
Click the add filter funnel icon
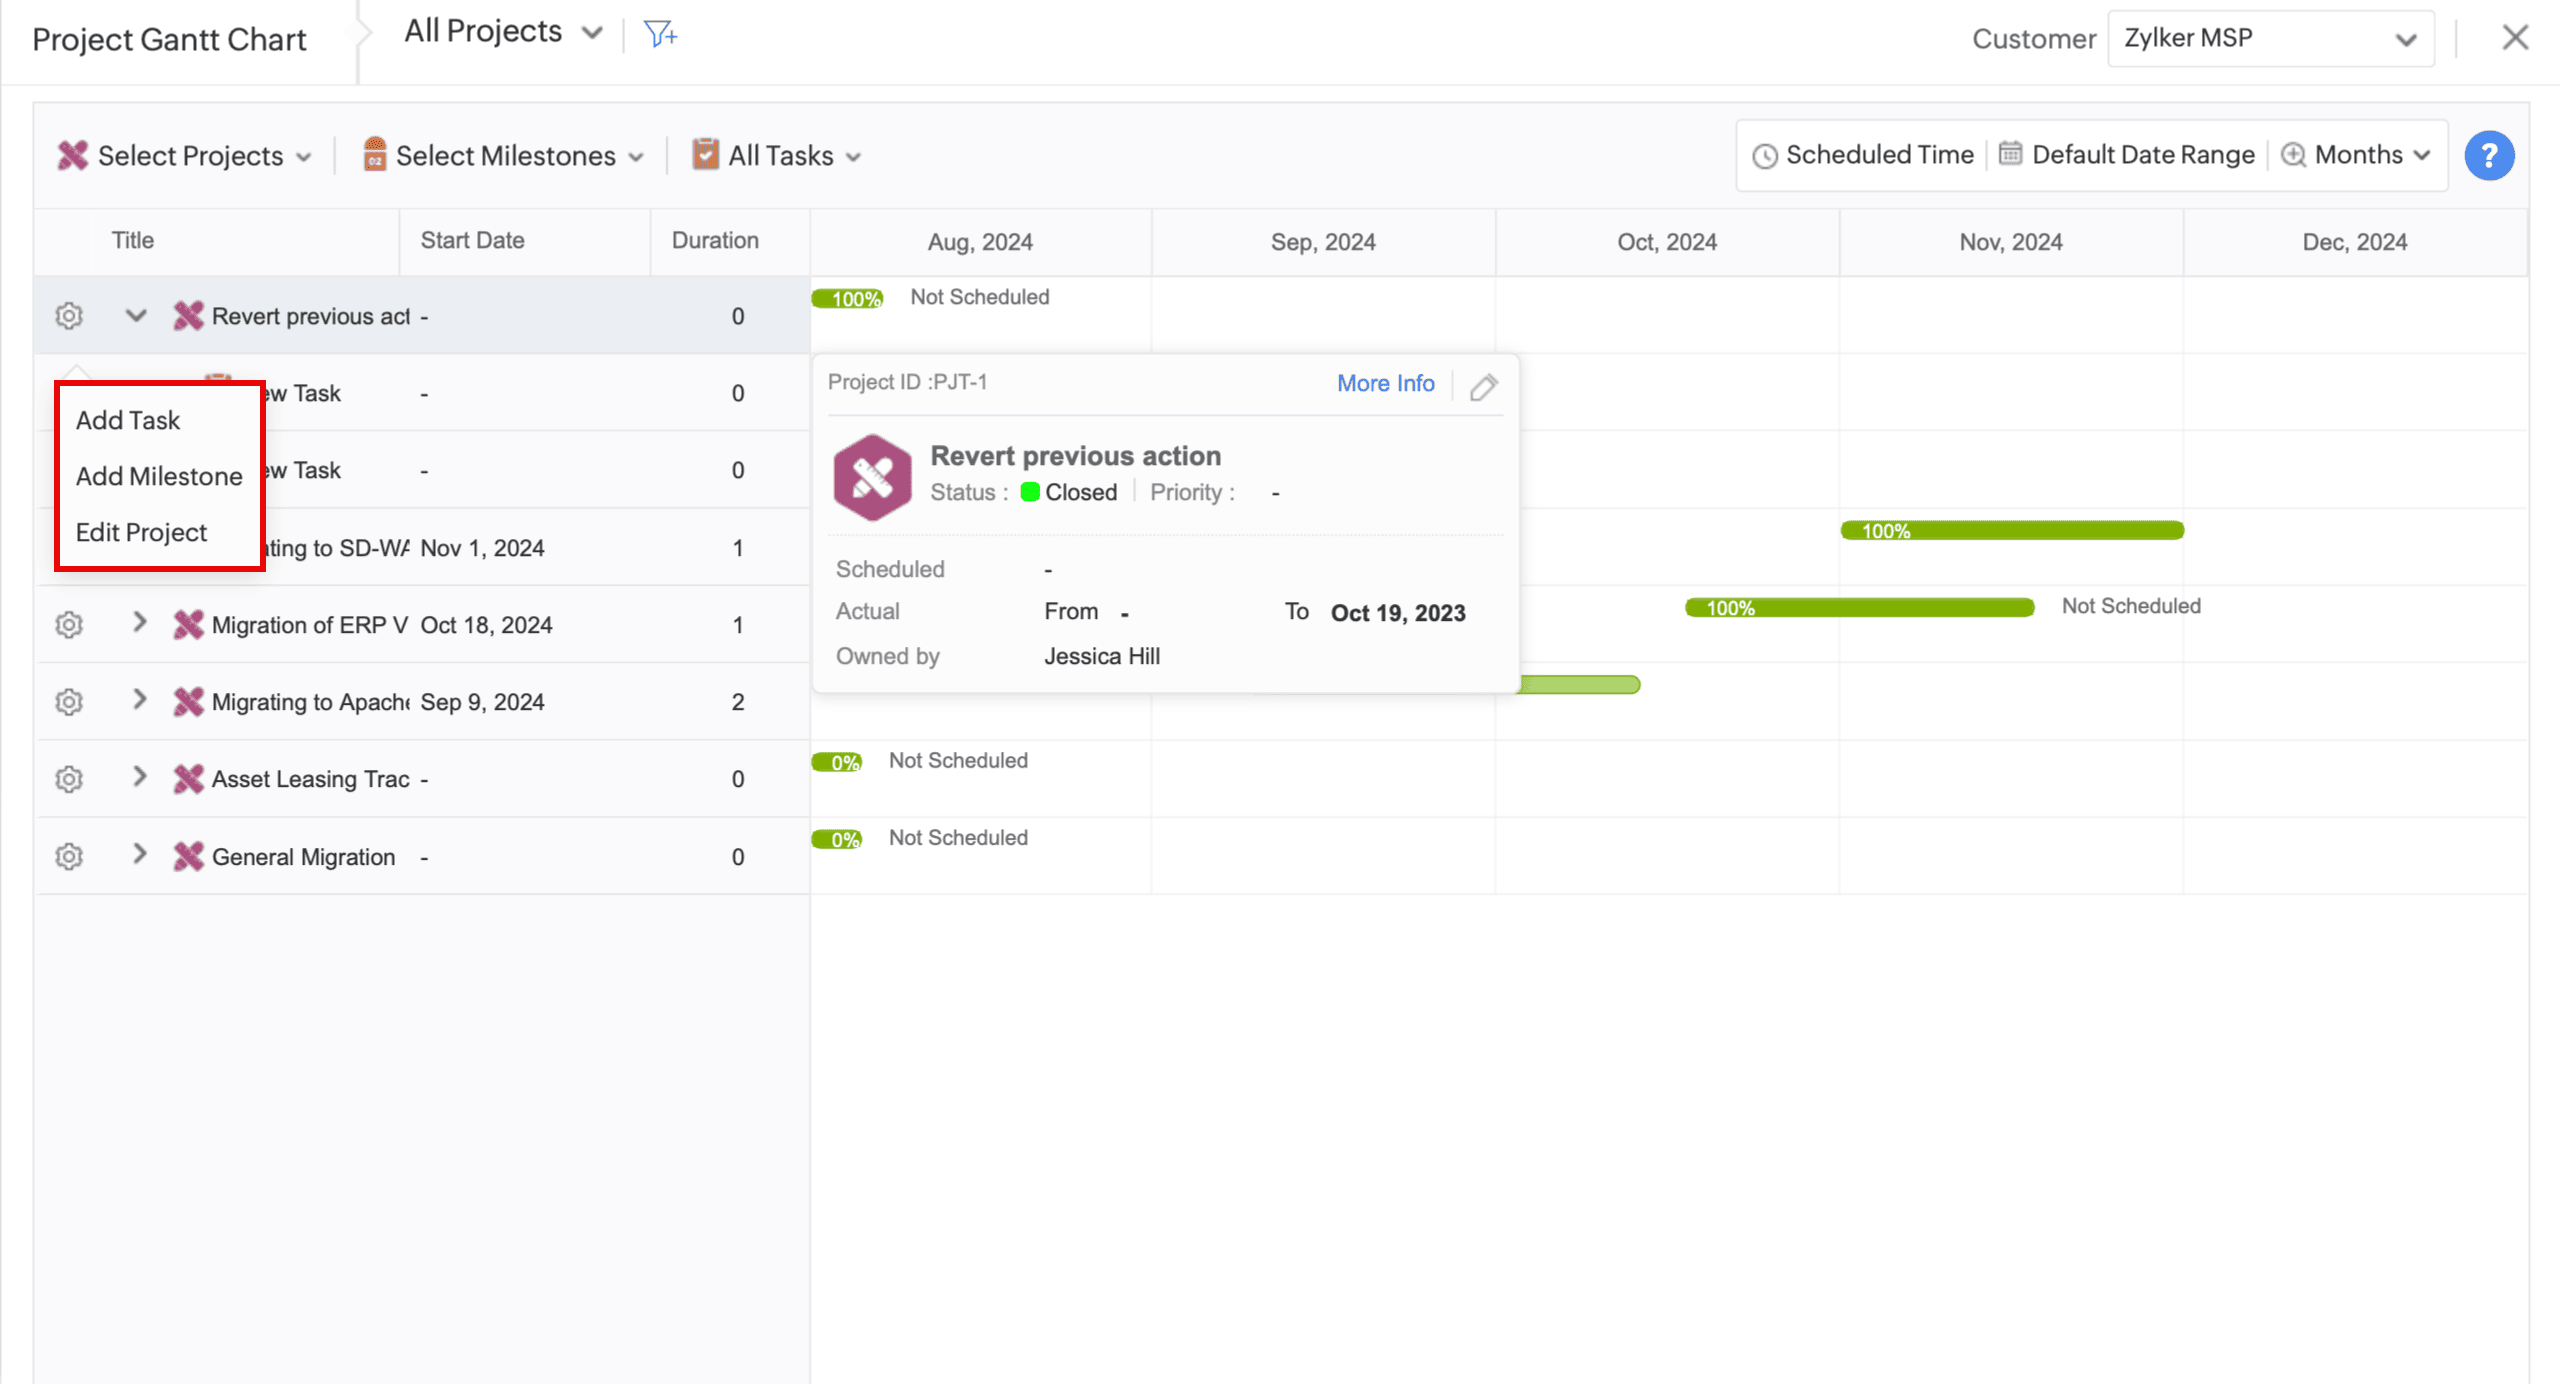pyautogui.click(x=660, y=34)
